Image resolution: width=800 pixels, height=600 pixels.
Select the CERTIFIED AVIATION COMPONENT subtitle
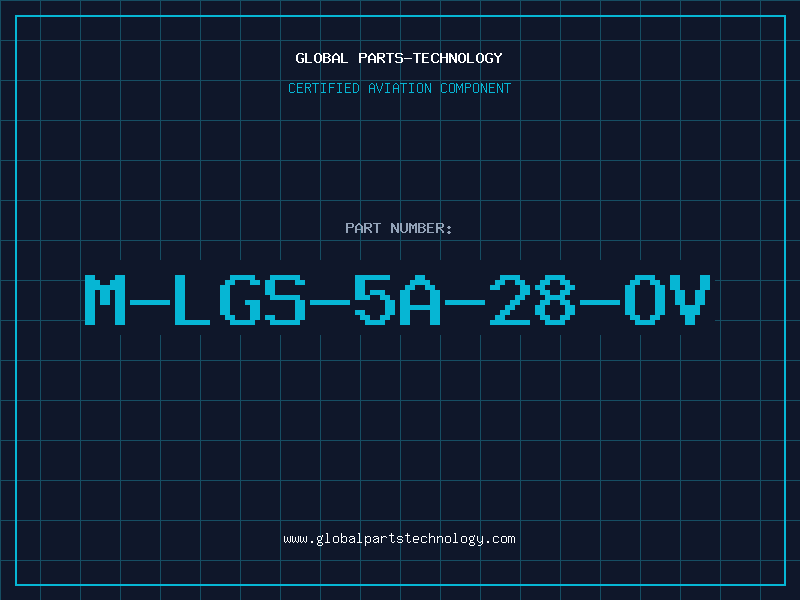point(399,88)
